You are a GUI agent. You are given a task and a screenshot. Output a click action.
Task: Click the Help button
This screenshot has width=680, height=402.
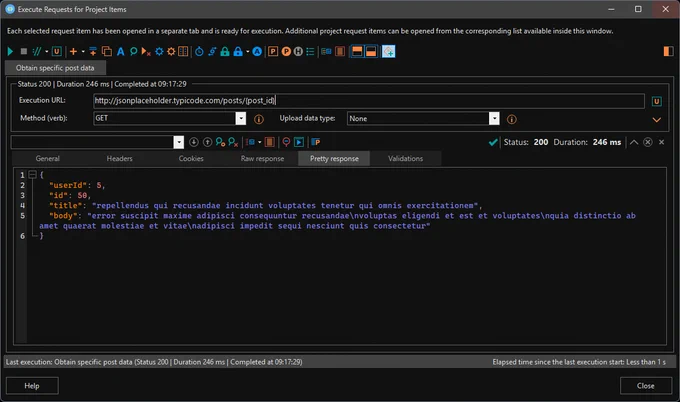32,386
